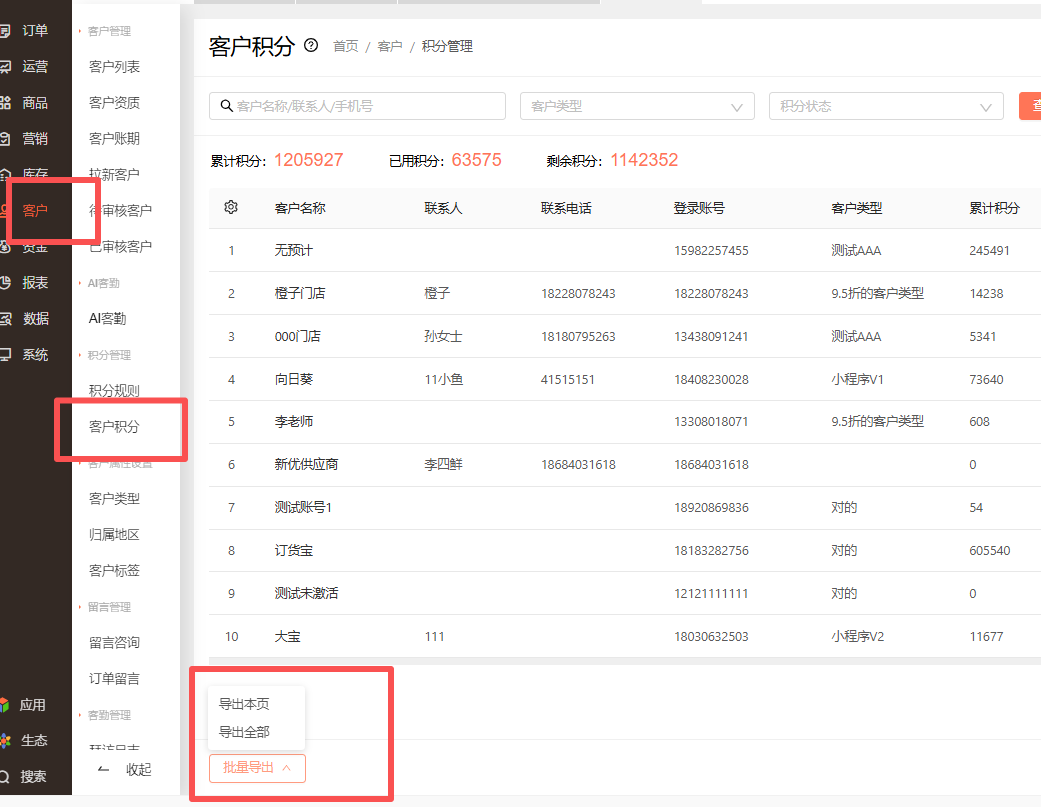
Task: Open 订单留言 submenu item
Action: 114,678
